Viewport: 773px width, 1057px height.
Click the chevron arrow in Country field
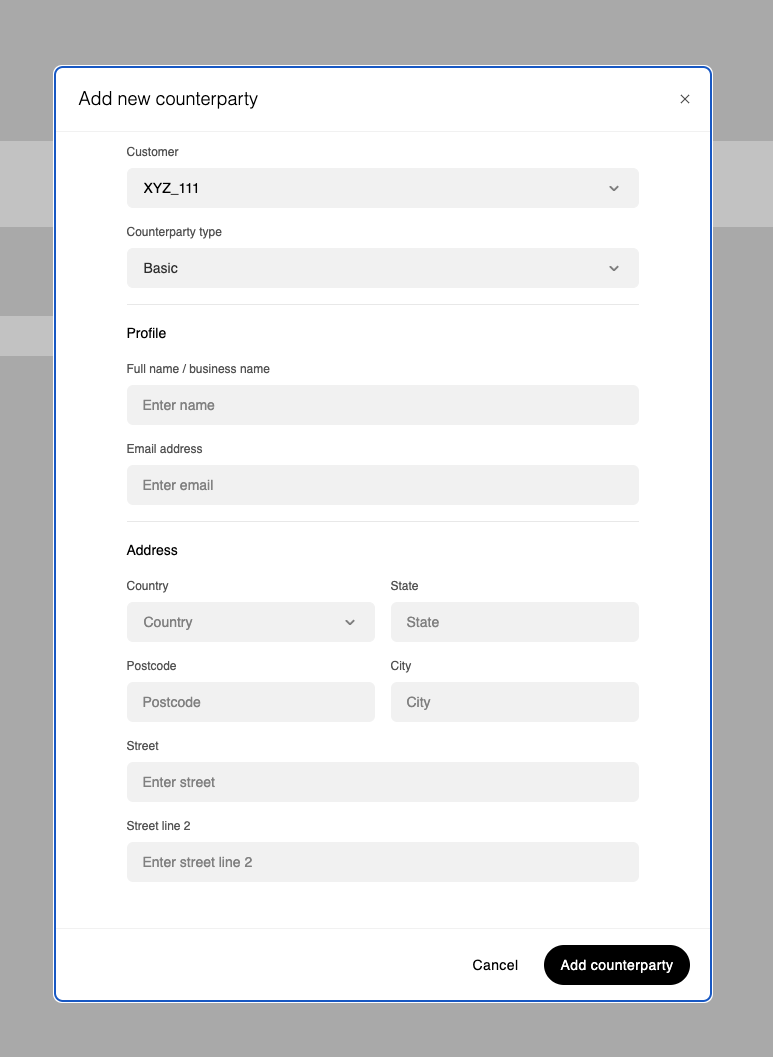350,622
